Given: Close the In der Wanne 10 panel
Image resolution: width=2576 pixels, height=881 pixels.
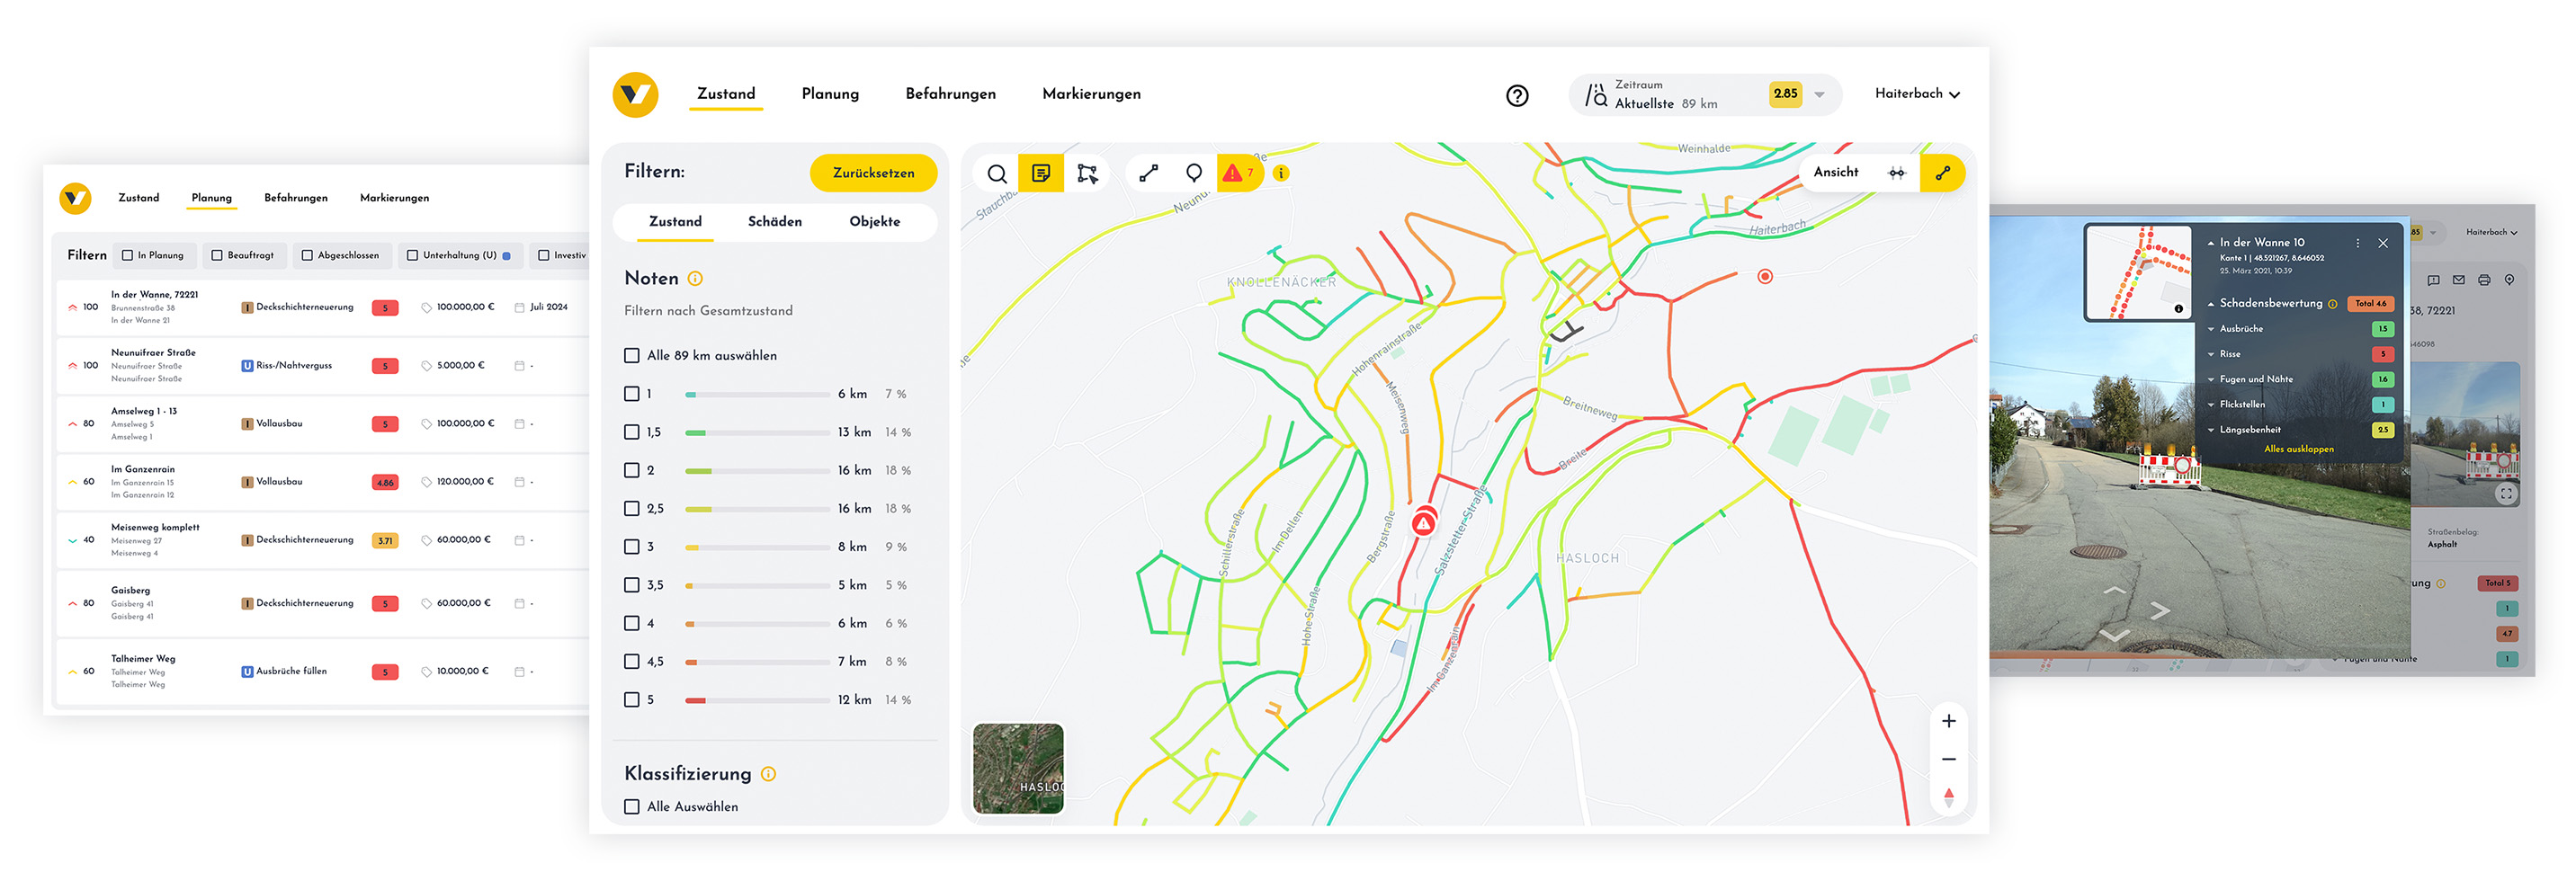Looking at the screenshot, I should tap(2383, 243).
